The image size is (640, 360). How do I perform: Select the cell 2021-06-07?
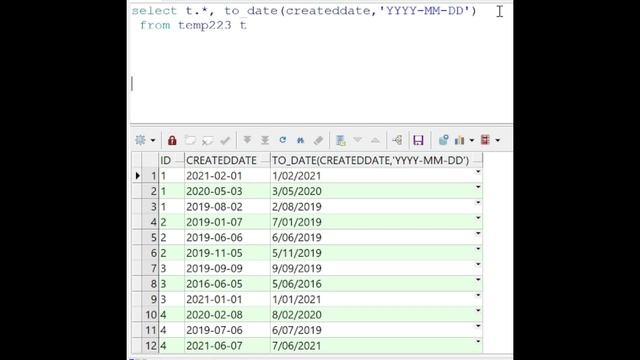[x=227, y=346]
